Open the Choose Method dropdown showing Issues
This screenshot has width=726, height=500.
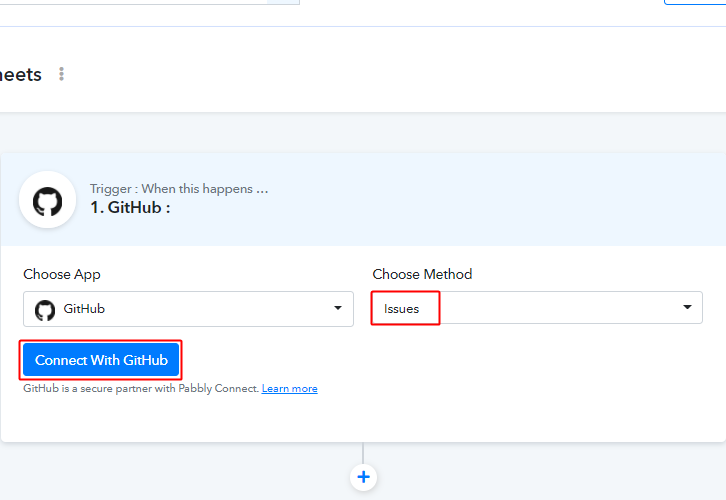537,308
